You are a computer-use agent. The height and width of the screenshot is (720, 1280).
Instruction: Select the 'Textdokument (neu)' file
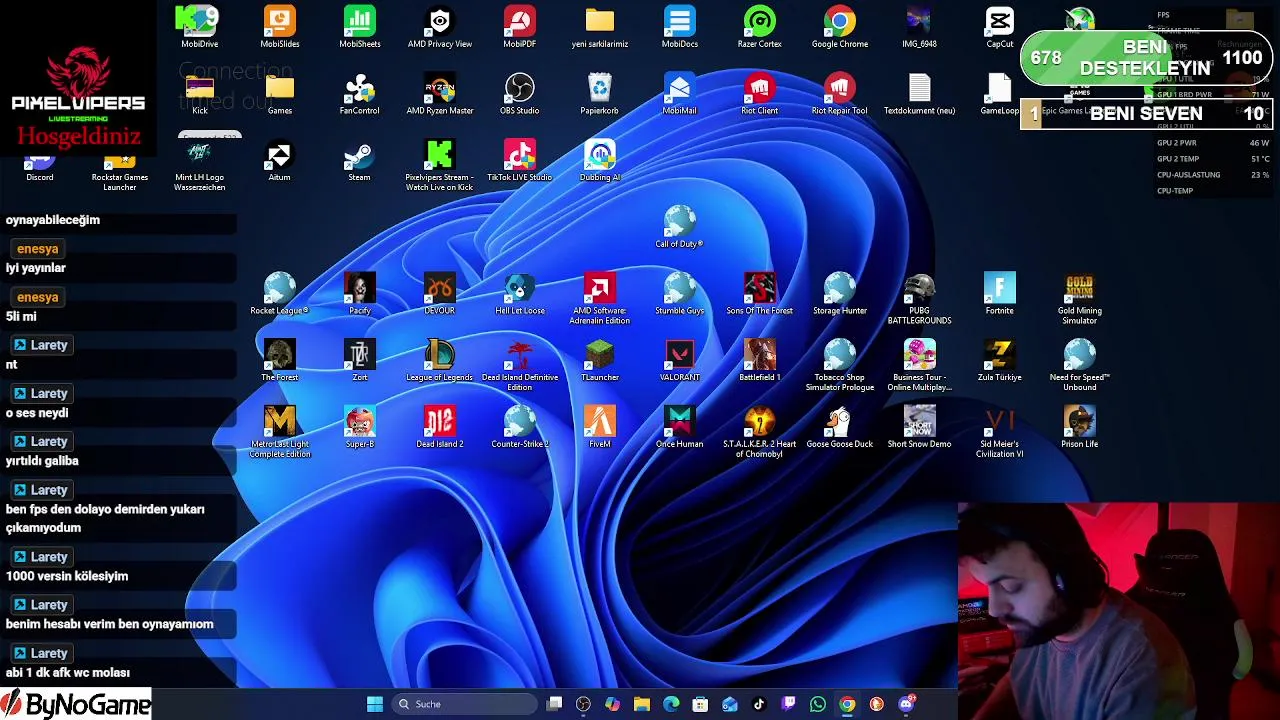[x=920, y=94]
